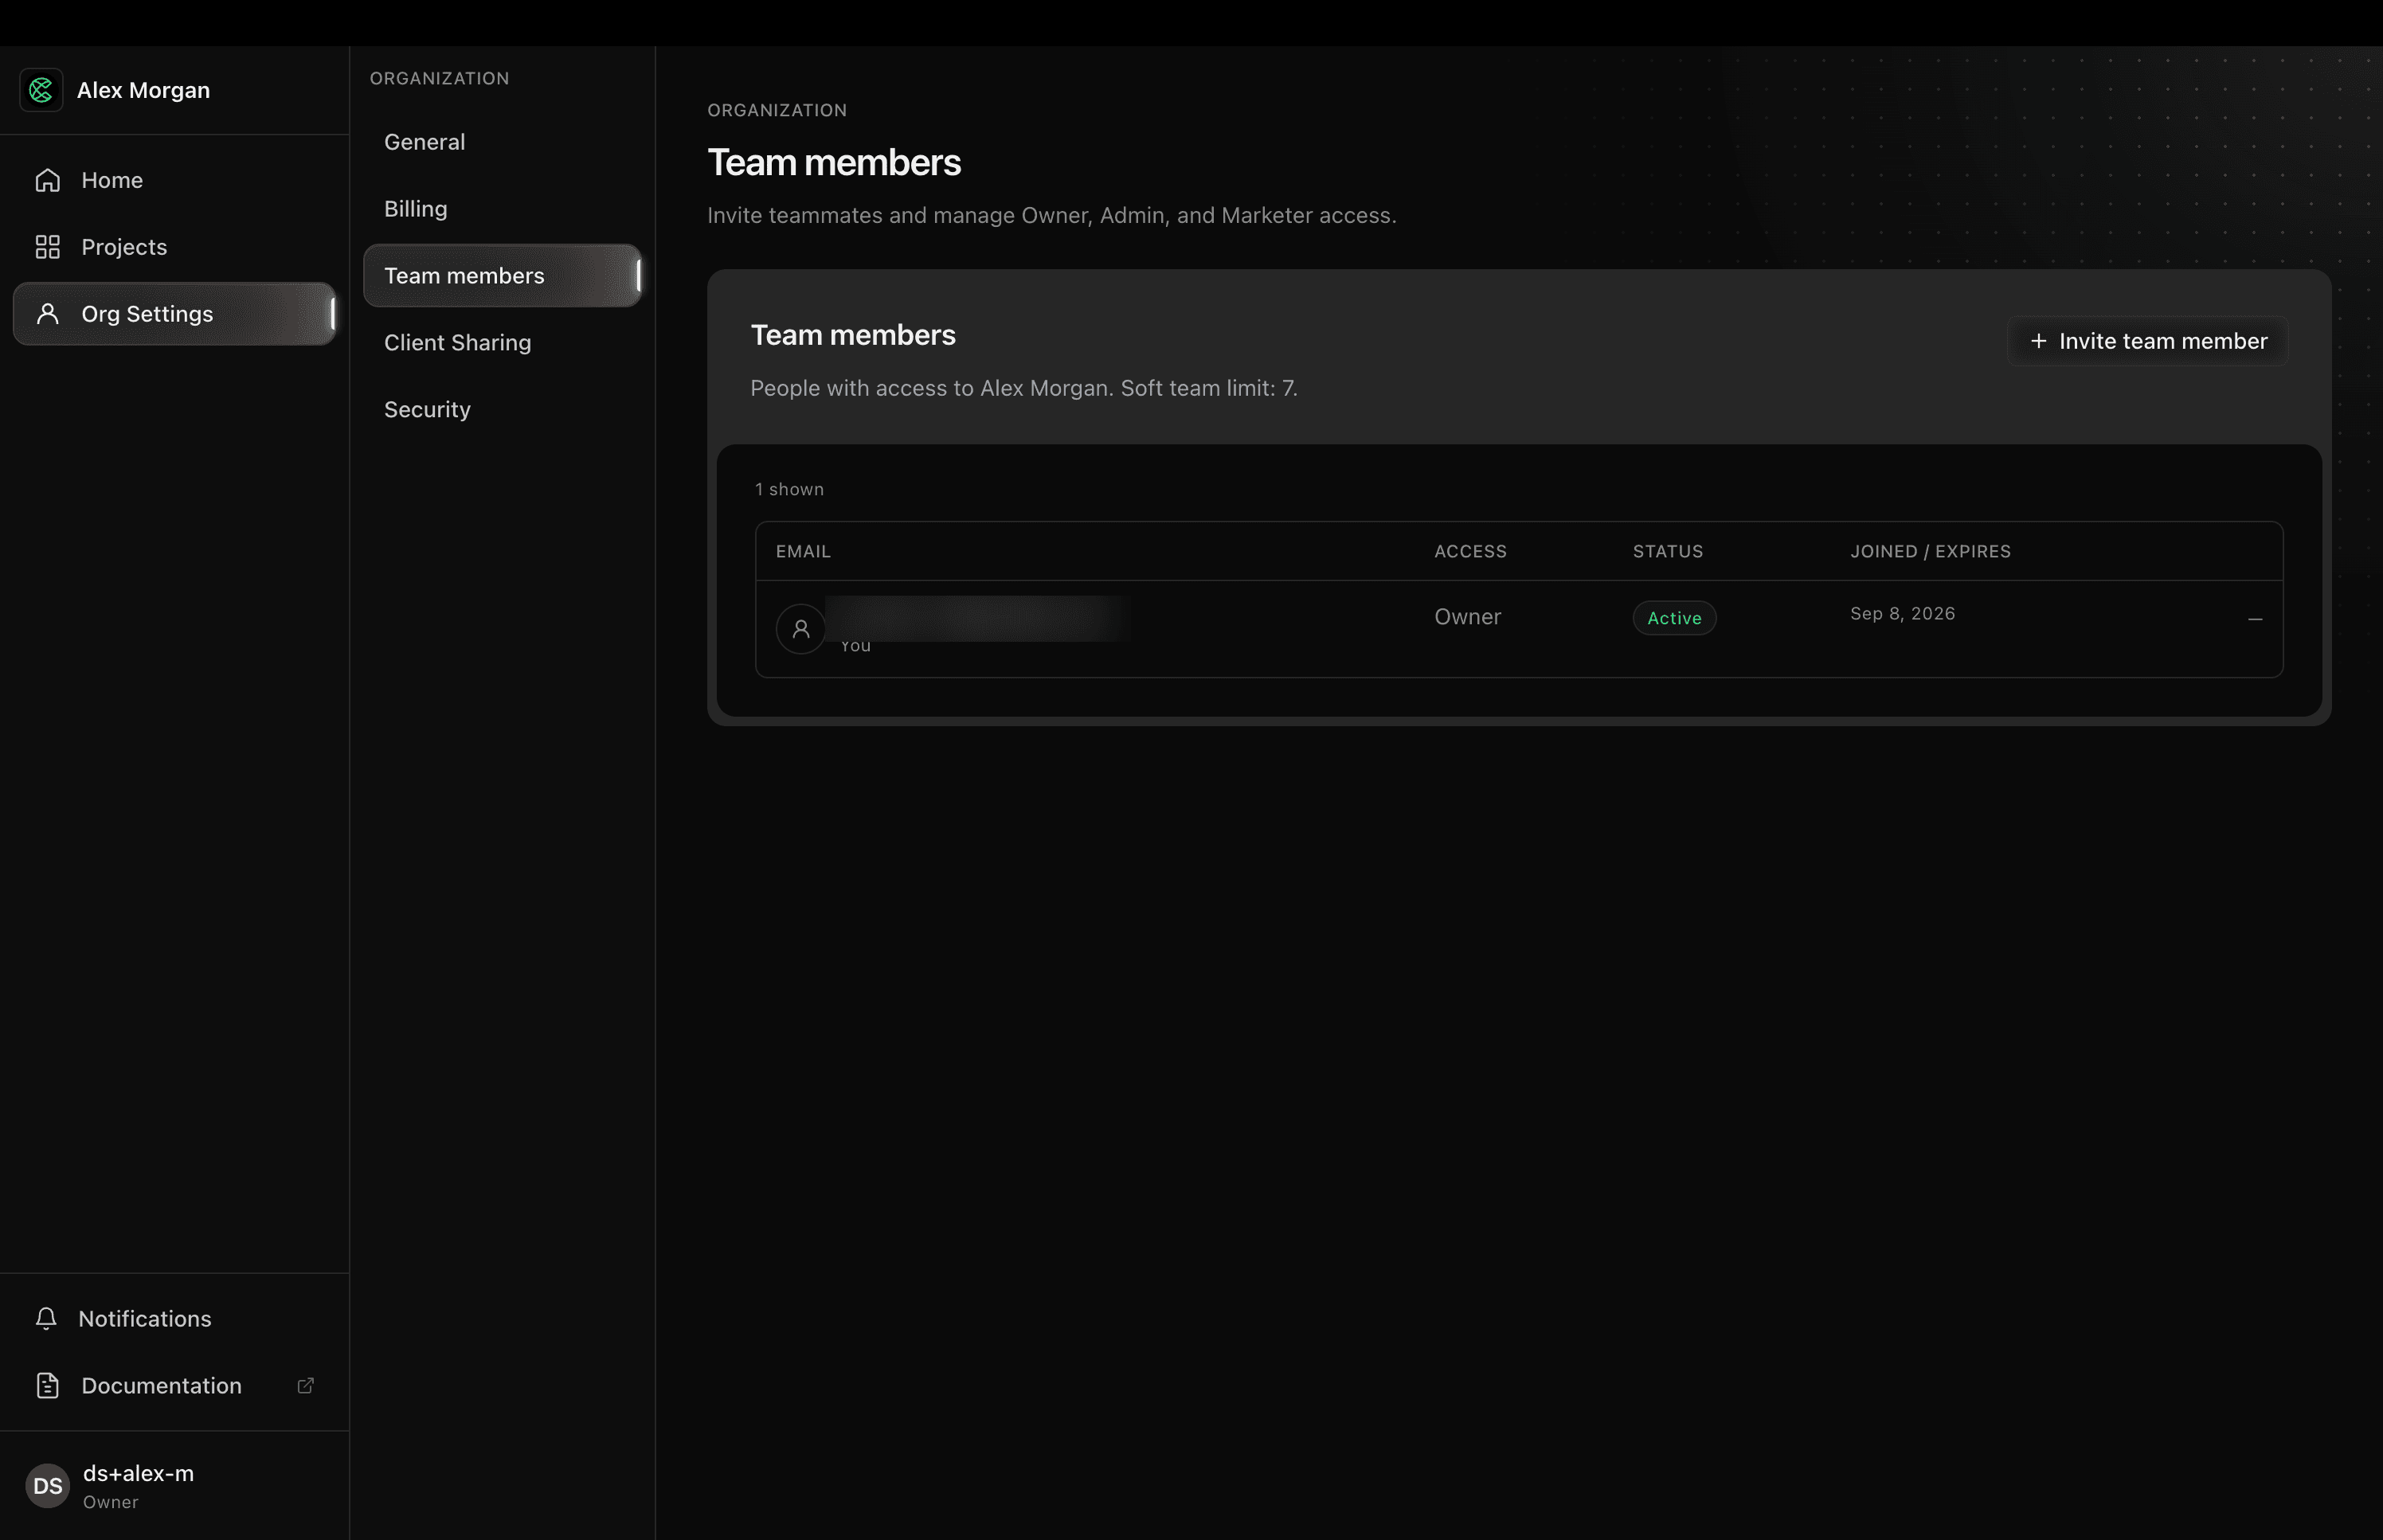Click the Owner access cell

click(1467, 617)
